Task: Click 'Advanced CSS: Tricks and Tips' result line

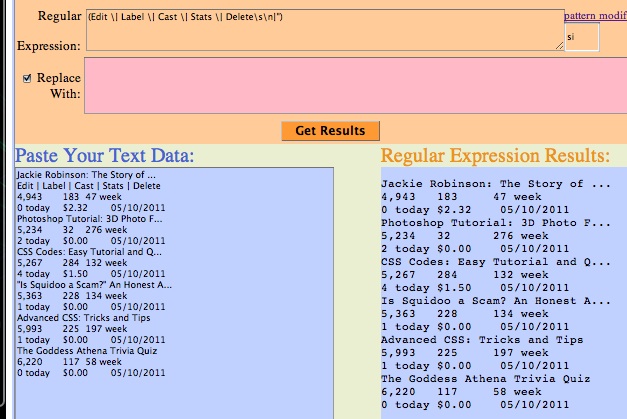Action: pyautogui.click(x=482, y=340)
